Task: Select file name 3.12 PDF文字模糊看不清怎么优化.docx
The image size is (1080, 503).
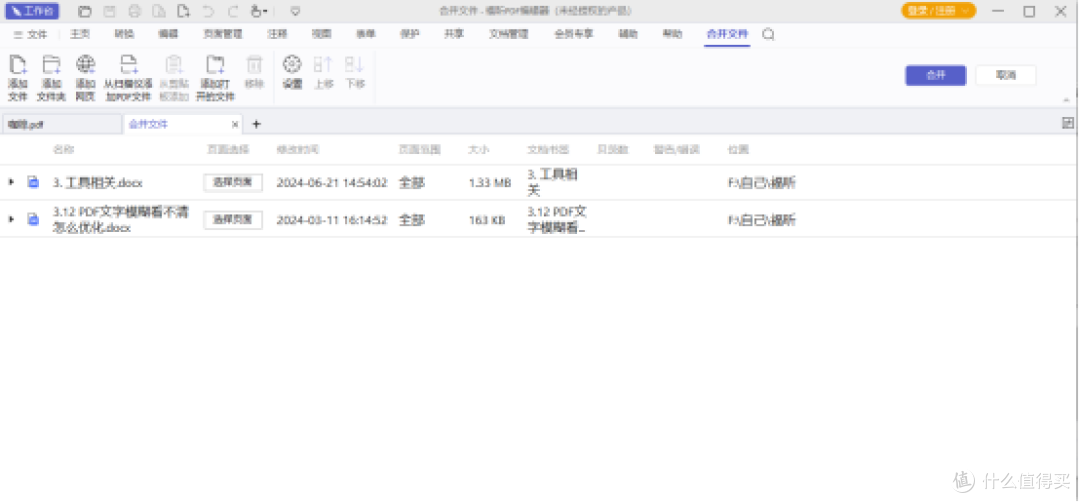Action: pyautogui.click(x=121, y=219)
